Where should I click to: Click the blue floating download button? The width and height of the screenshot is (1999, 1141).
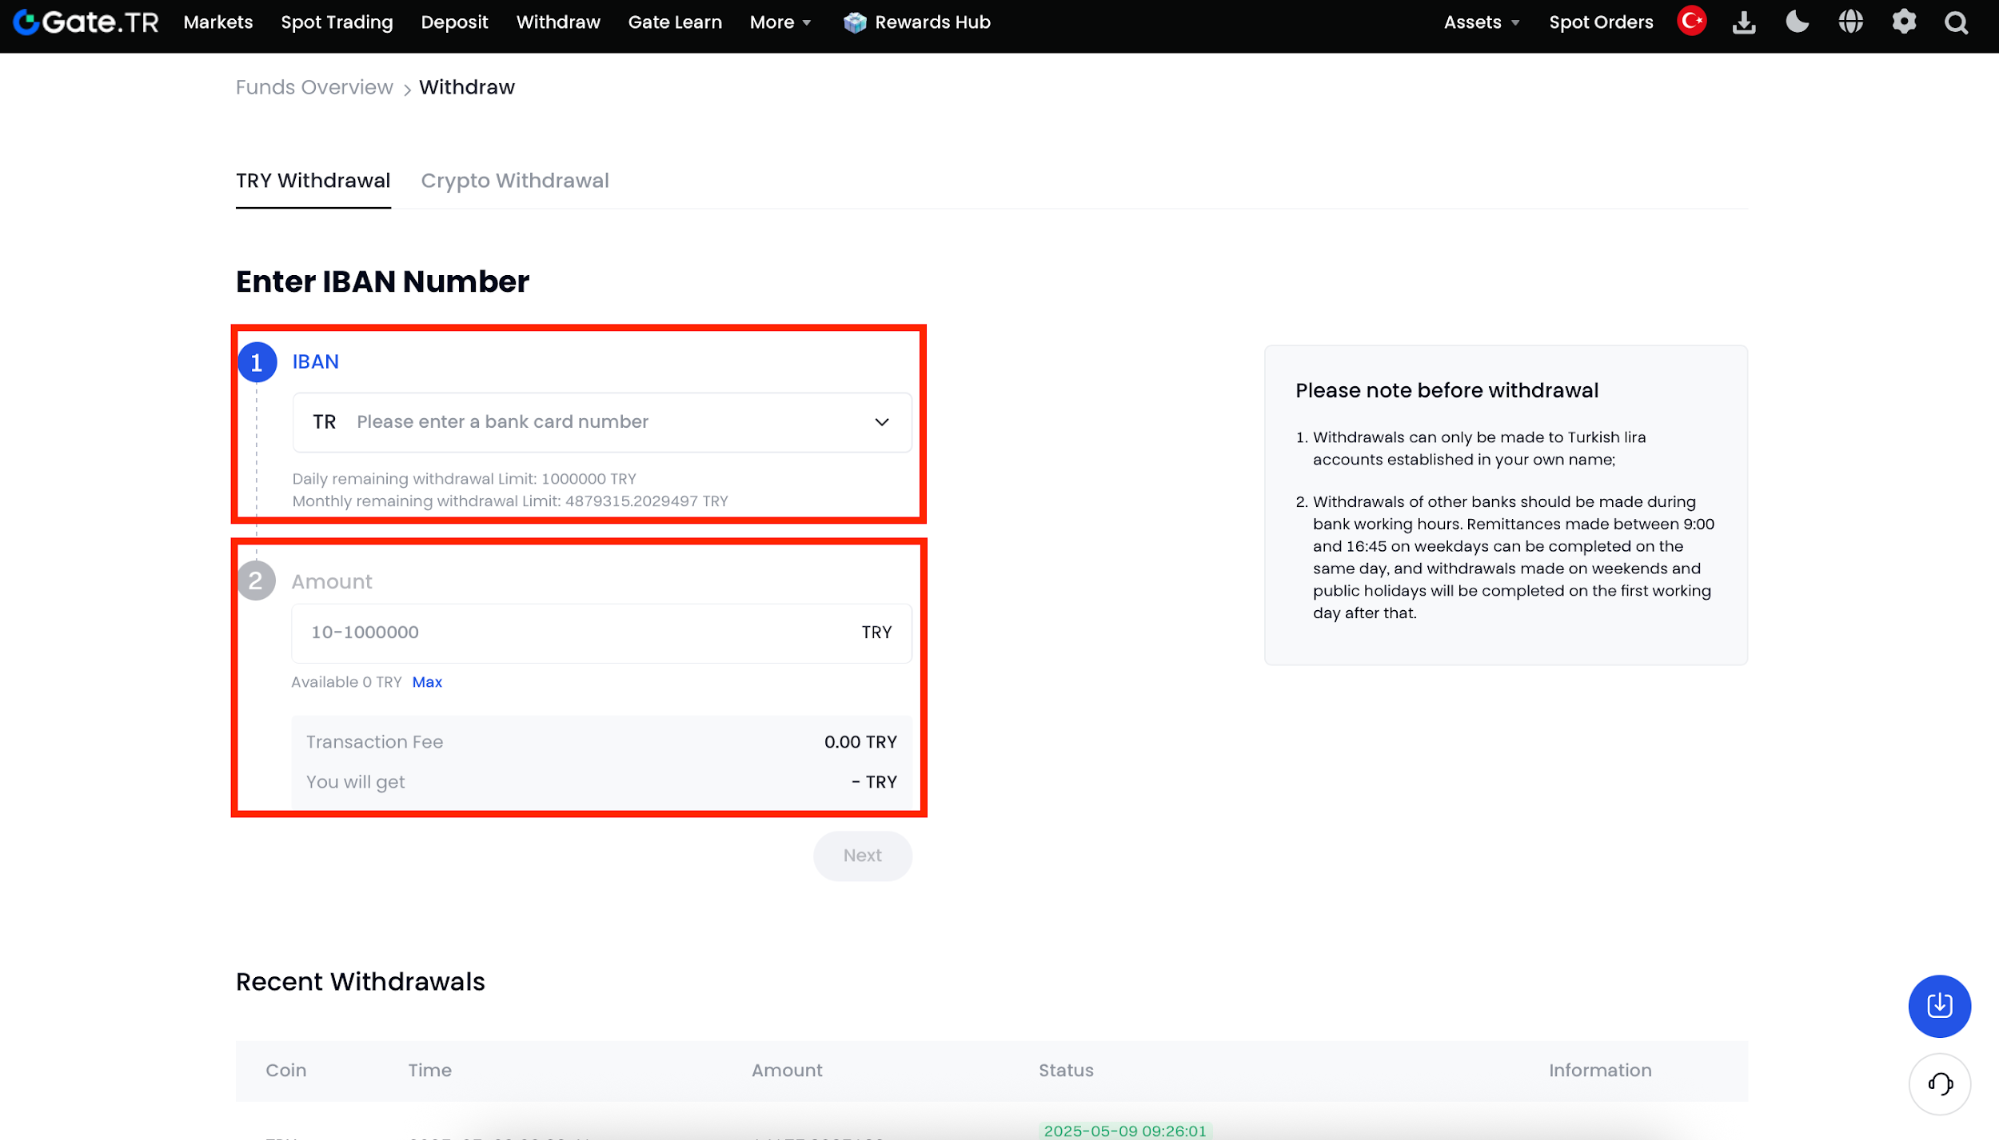click(1939, 1005)
